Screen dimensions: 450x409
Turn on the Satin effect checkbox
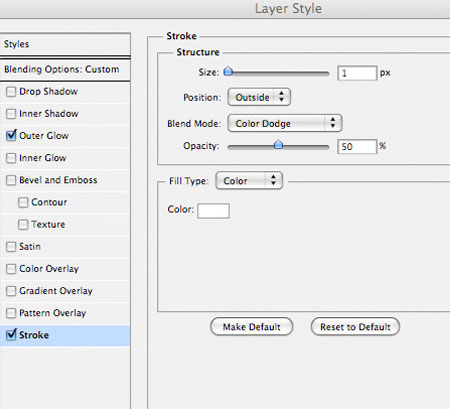pos(11,247)
